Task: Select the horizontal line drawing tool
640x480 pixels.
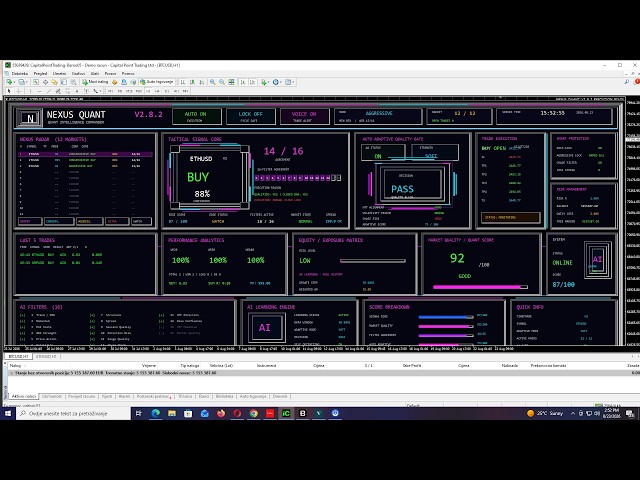Action: [x=40, y=91]
